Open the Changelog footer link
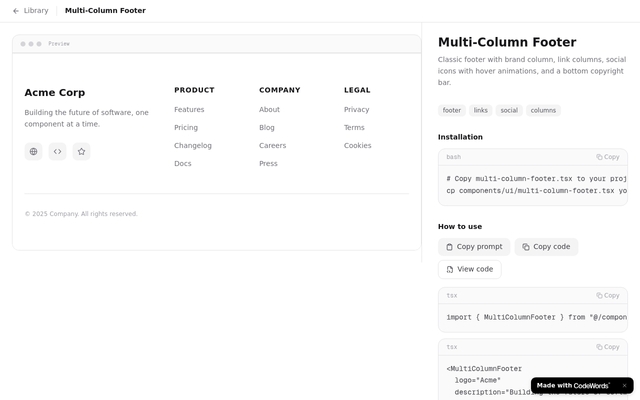 pyautogui.click(x=193, y=145)
